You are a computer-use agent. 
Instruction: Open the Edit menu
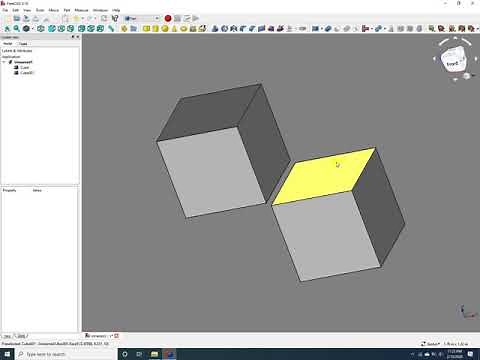[15, 10]
